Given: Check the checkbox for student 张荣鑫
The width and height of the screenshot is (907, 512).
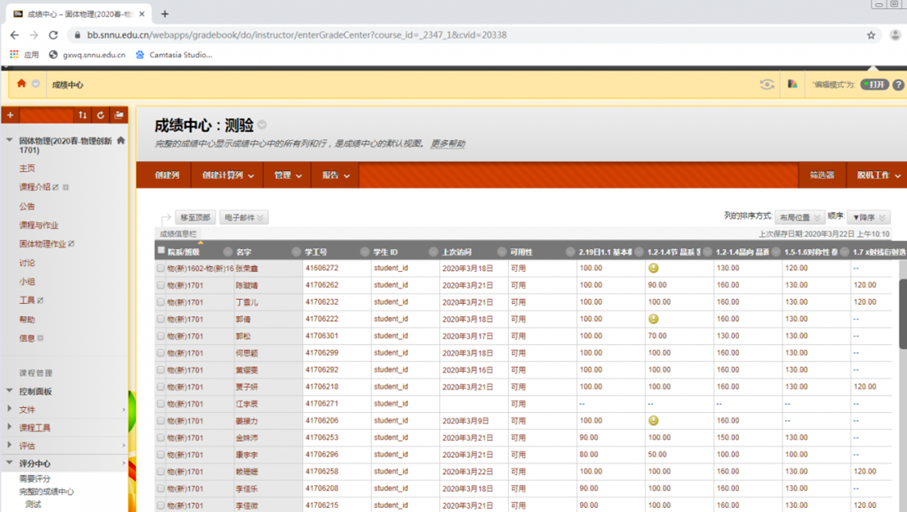Looking at the screenshot, I should [x=161, y=268].
